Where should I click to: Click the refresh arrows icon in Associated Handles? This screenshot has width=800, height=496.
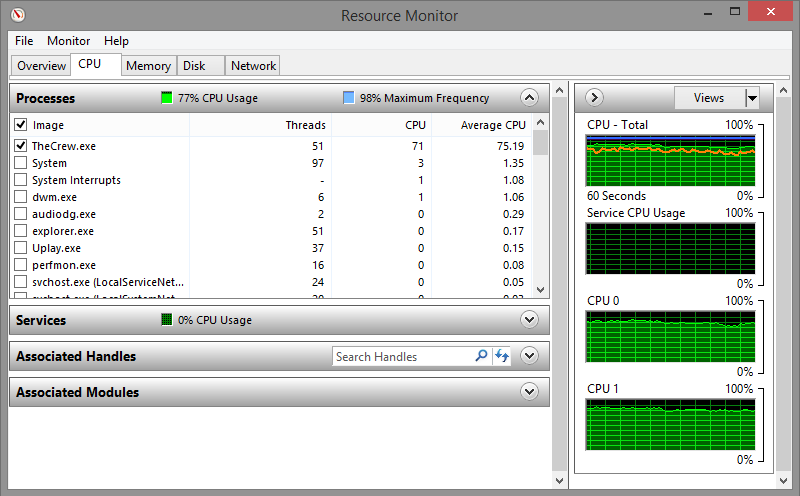pos(502,356)
